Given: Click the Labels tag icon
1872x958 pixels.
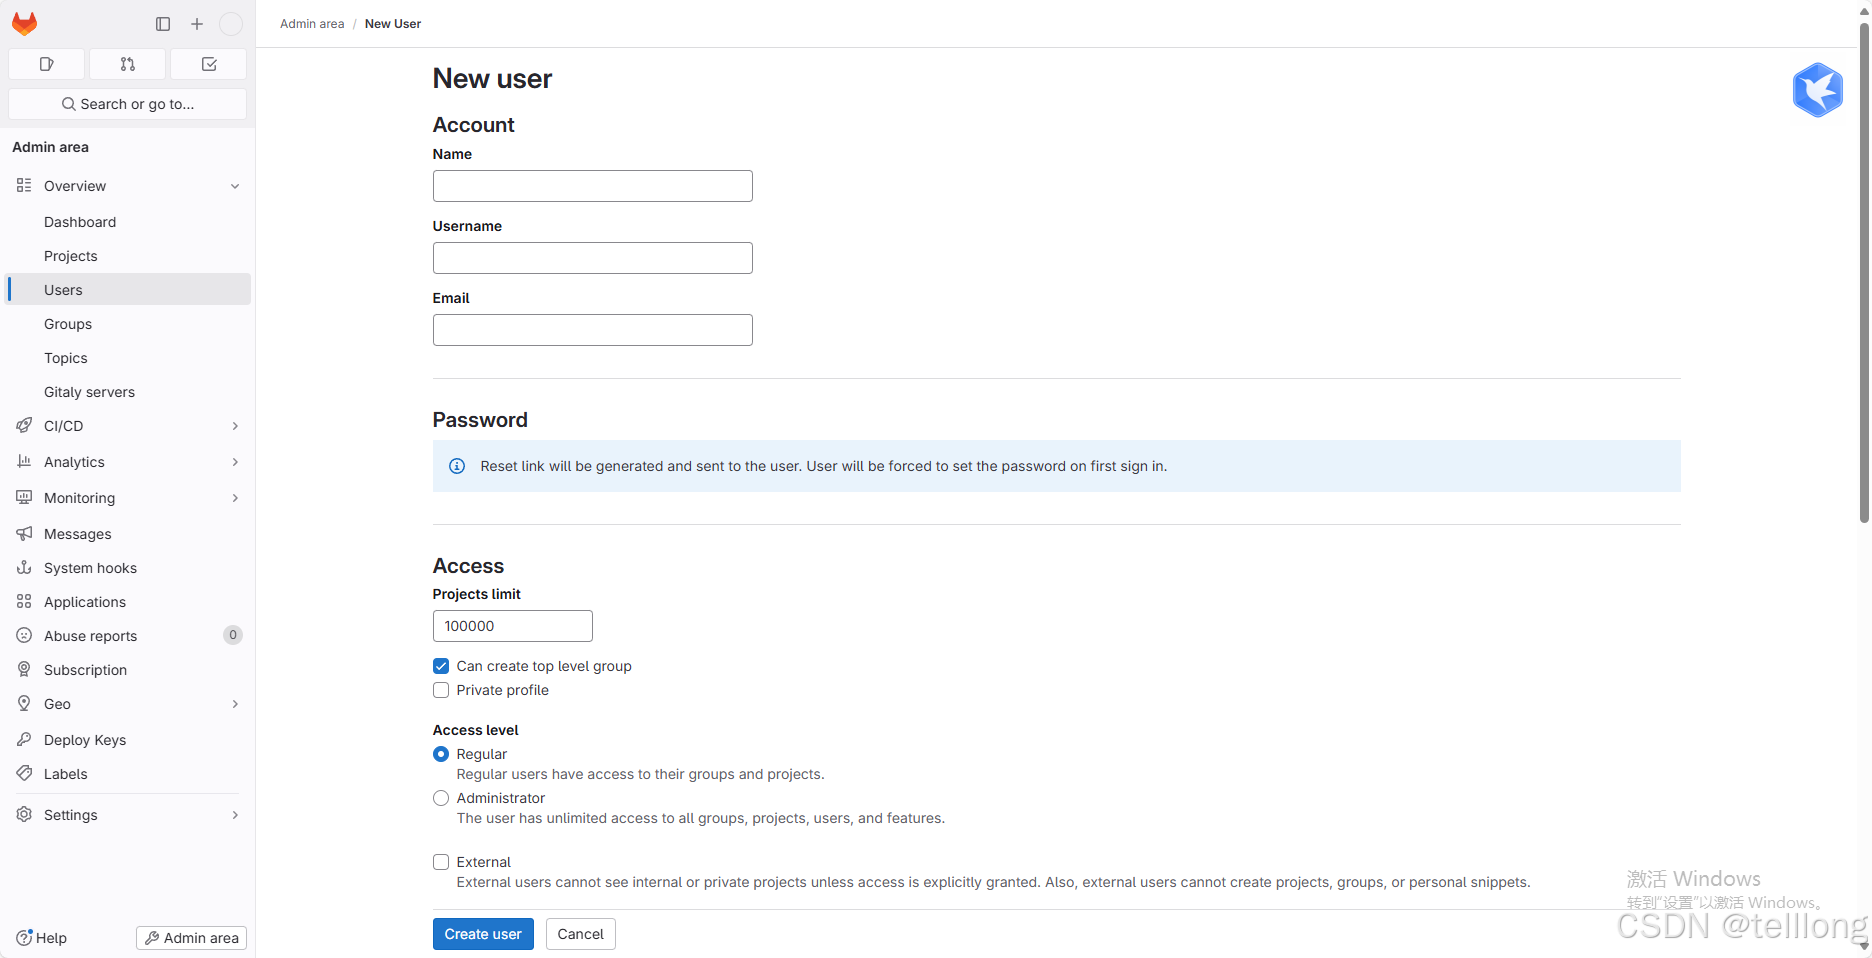Looking at the screenshot, I should (x=24, y=773).
